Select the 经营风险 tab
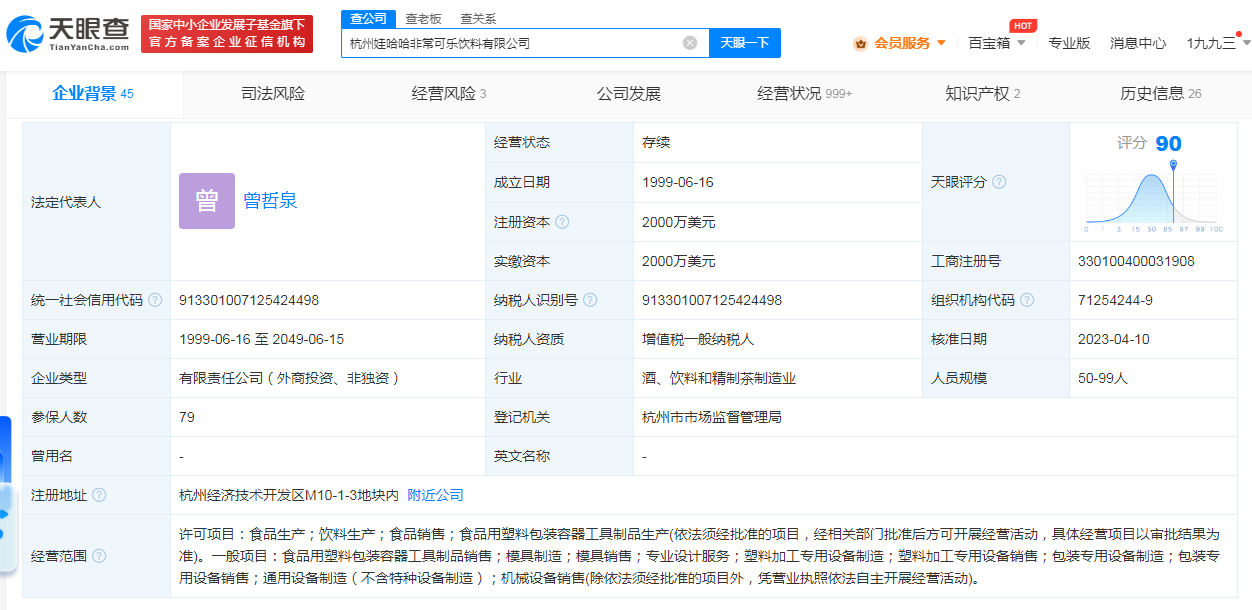Screen dimensions: 1252x610 pos(449,94)
